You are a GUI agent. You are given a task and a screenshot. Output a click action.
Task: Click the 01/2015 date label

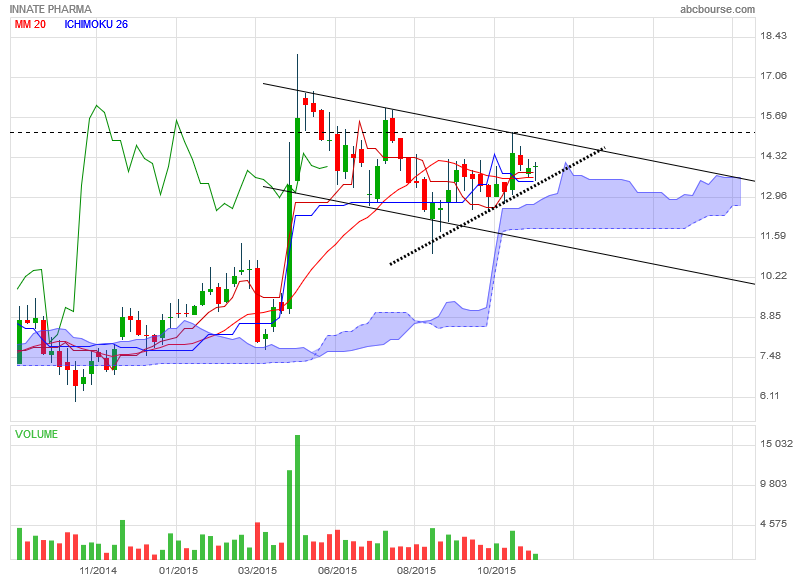tap(178, 570)
